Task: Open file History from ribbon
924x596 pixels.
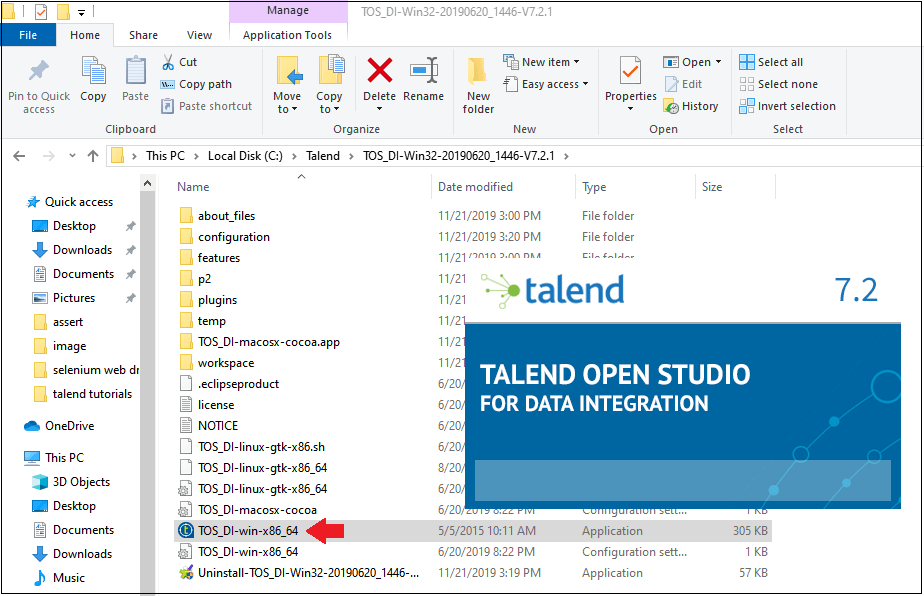Action: click(x=691, y=106)
